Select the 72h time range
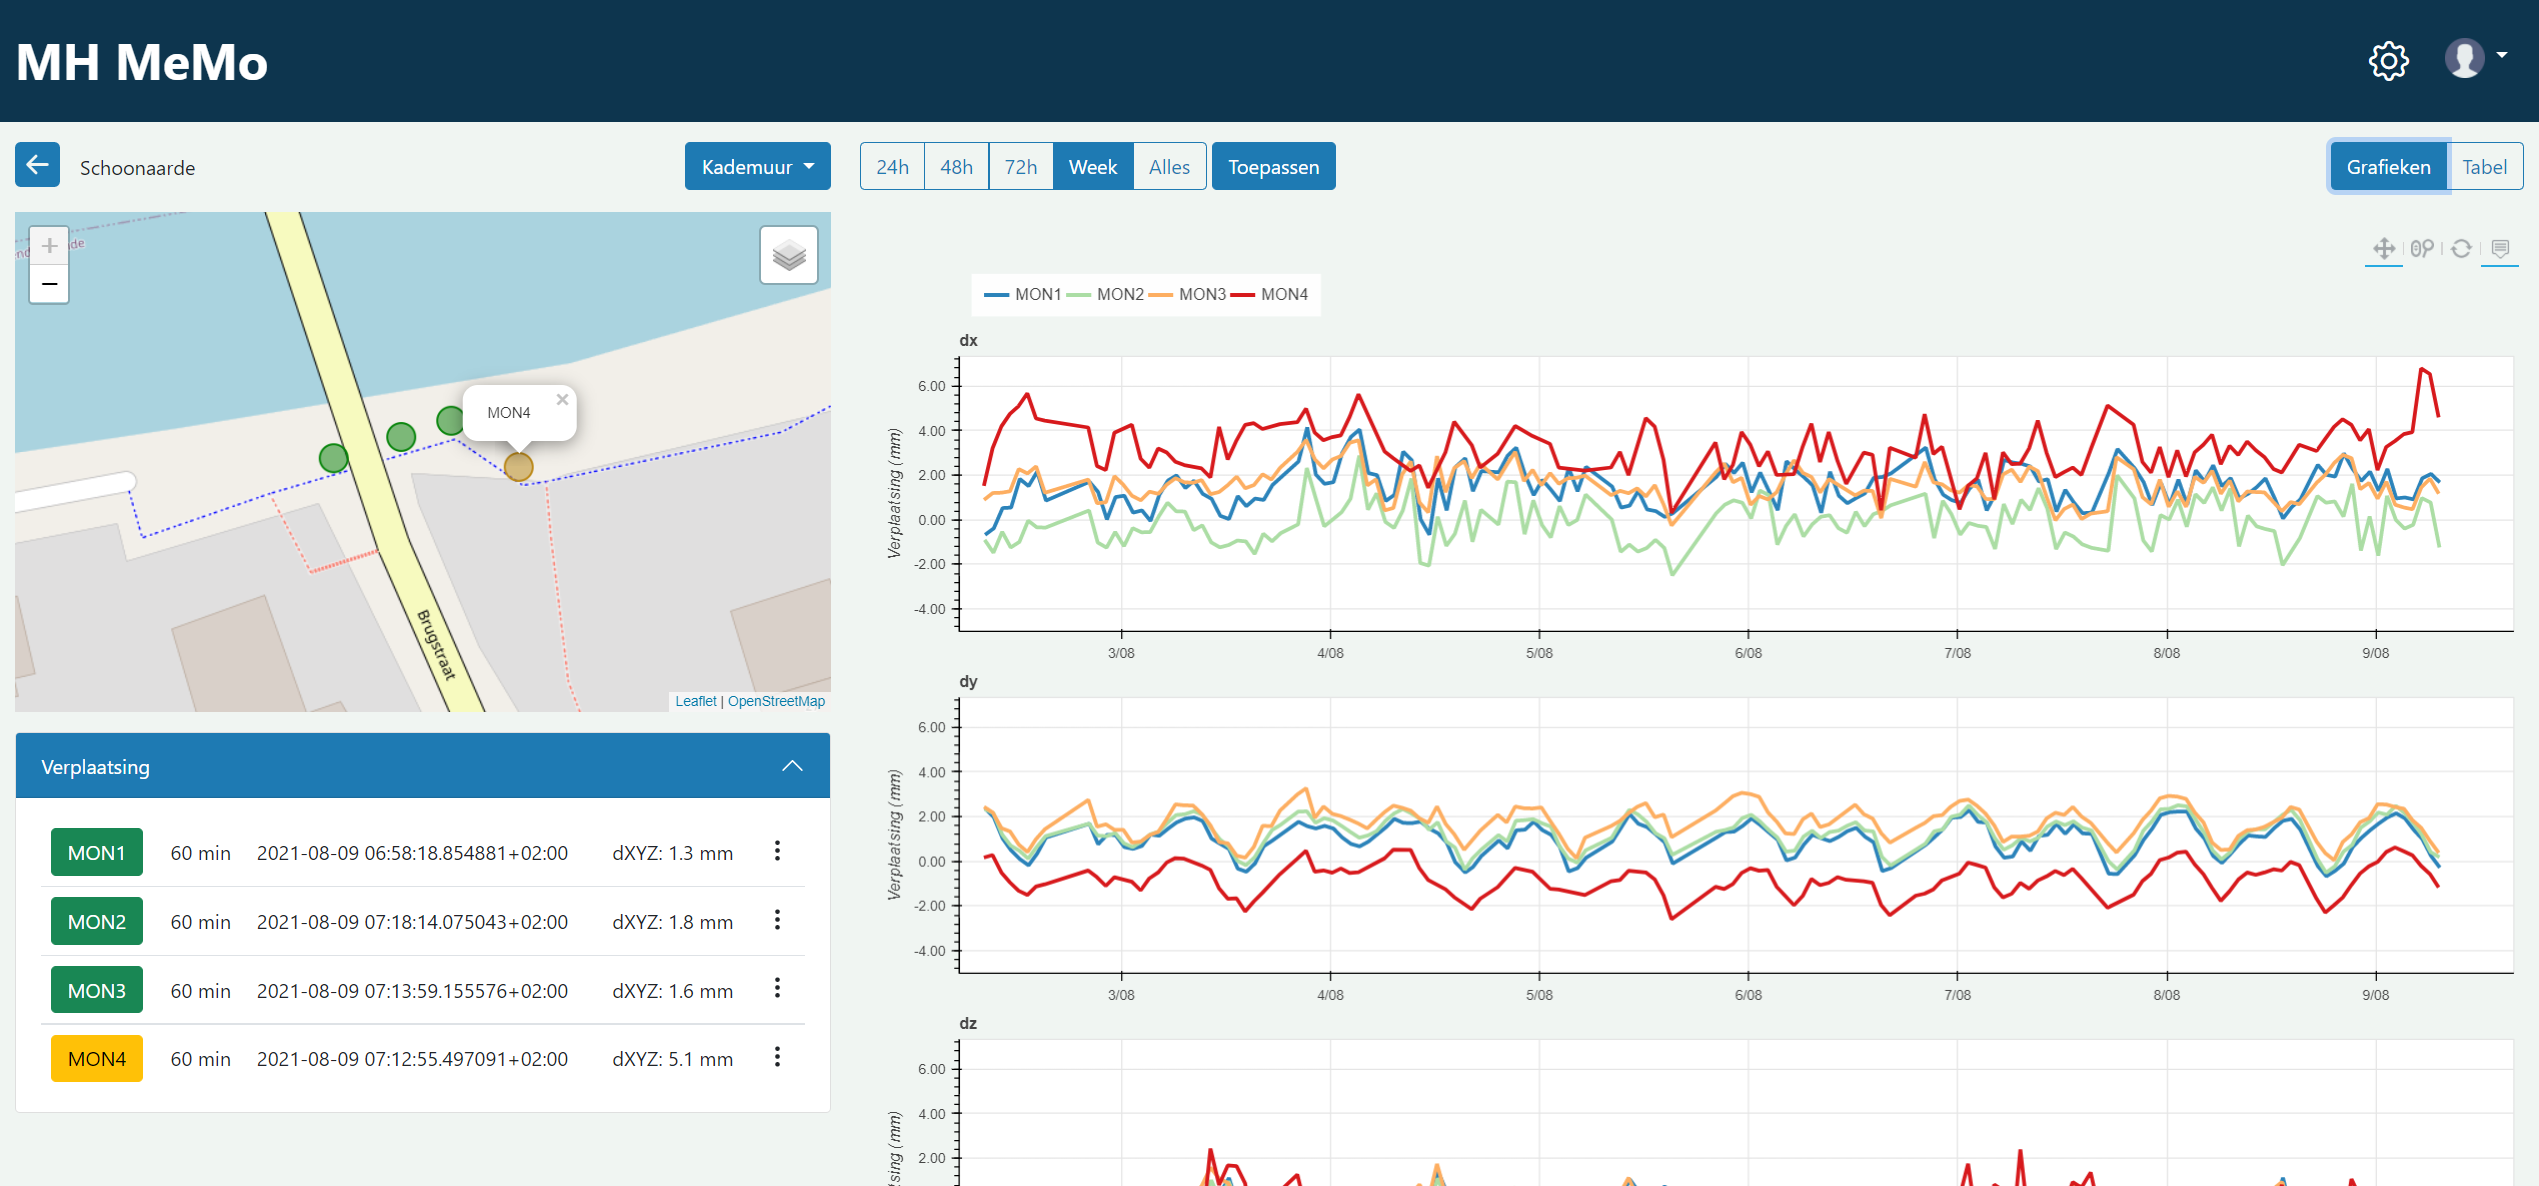 point(1020,166)
